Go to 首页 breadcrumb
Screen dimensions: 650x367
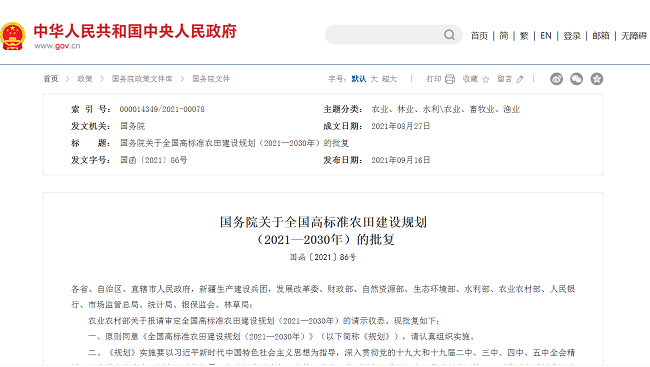51,79
